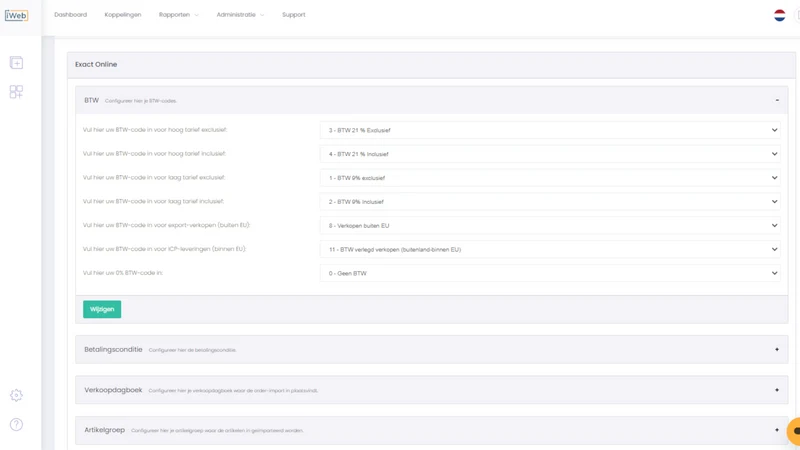Open ICP-leveringen binnen EU dropdown
This screenshot has height=450, width=800.
pyautogui.click(x=551, y=249)
